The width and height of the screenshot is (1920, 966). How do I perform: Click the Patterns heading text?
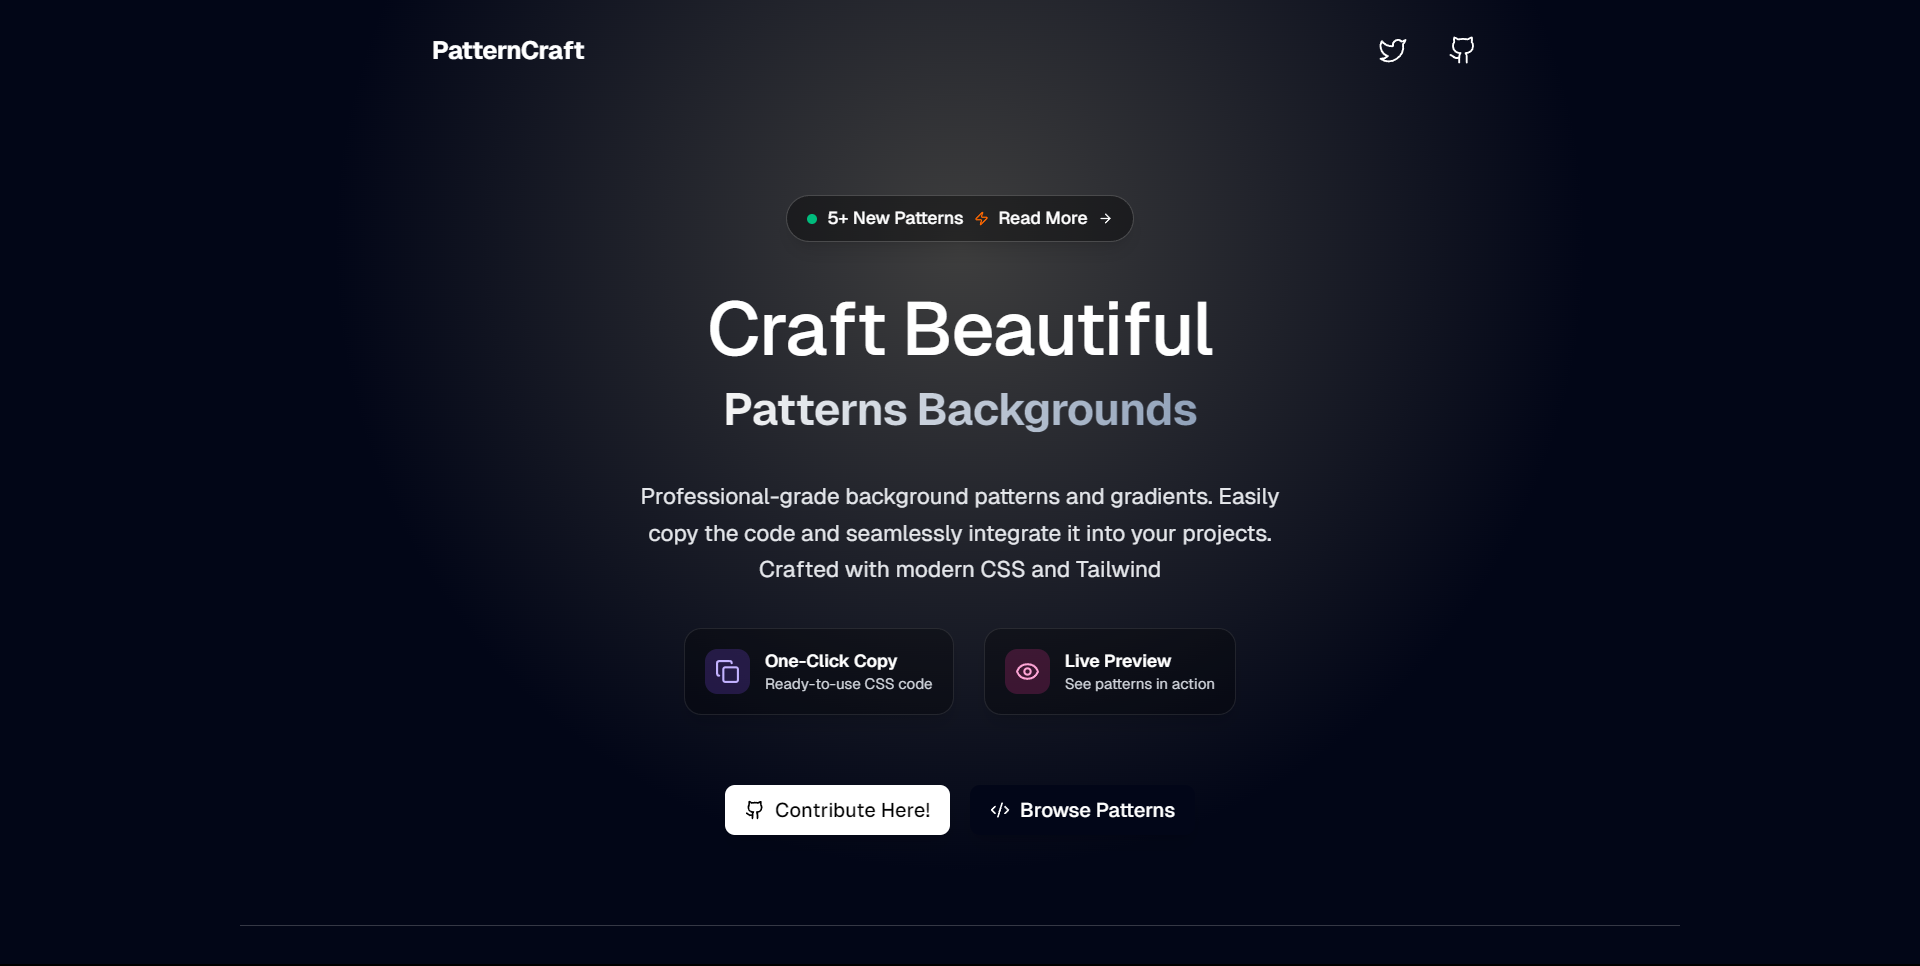[x=814, y=410]
